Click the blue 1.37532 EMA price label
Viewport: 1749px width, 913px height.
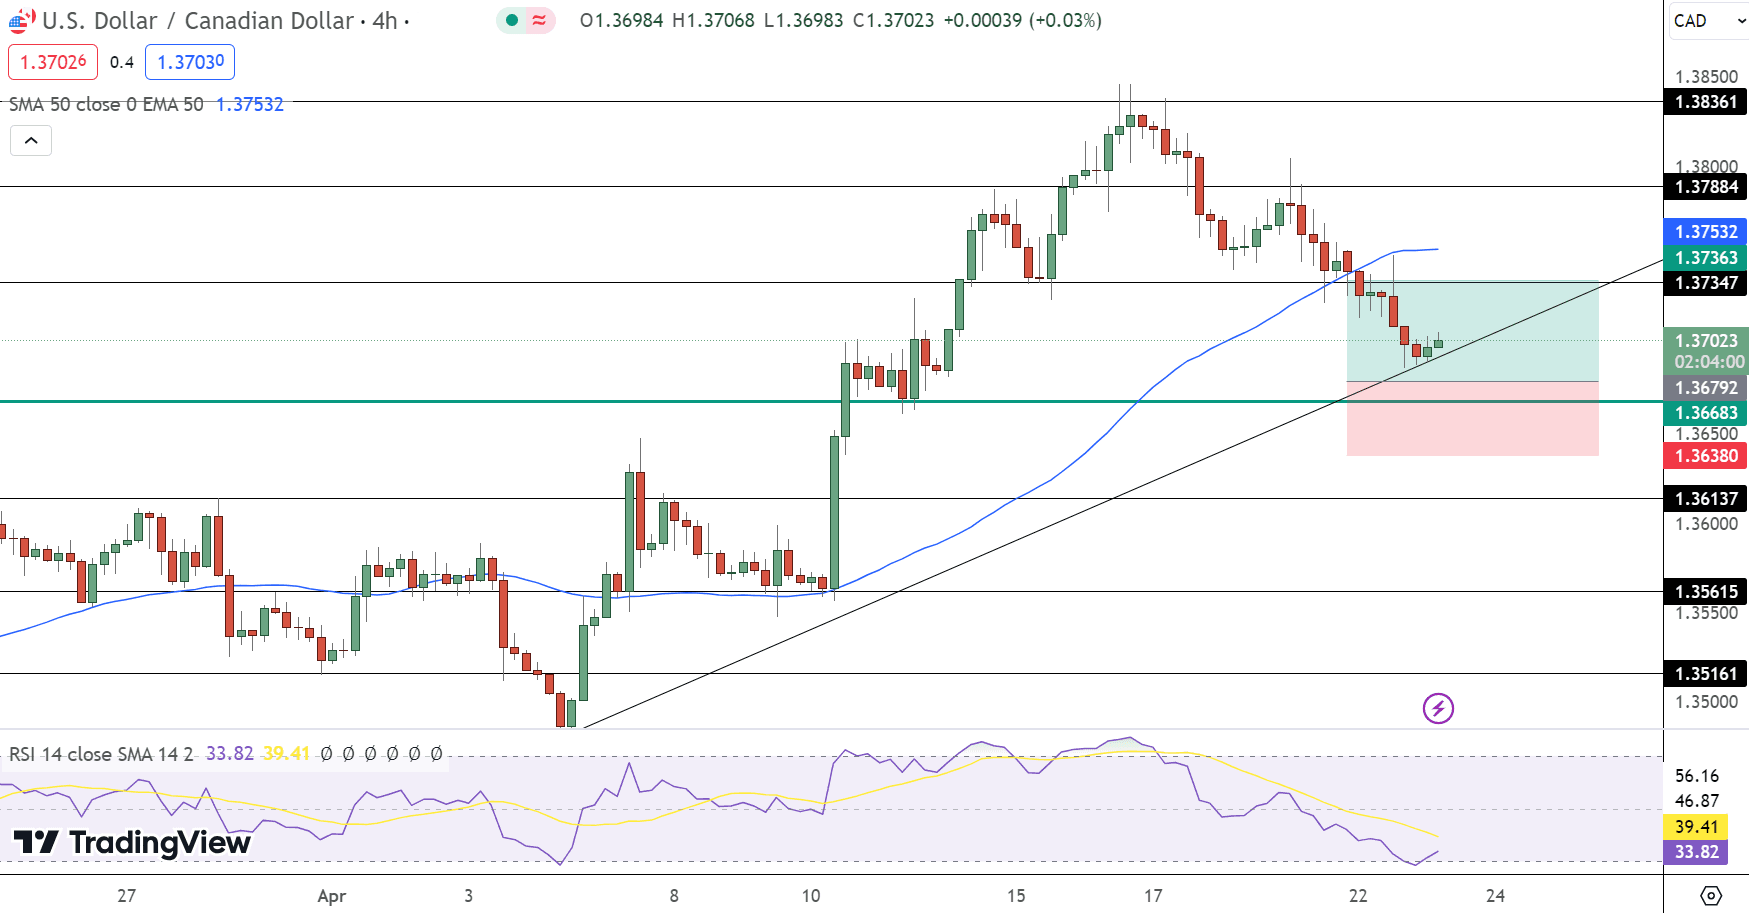[x=1706, y=232]
